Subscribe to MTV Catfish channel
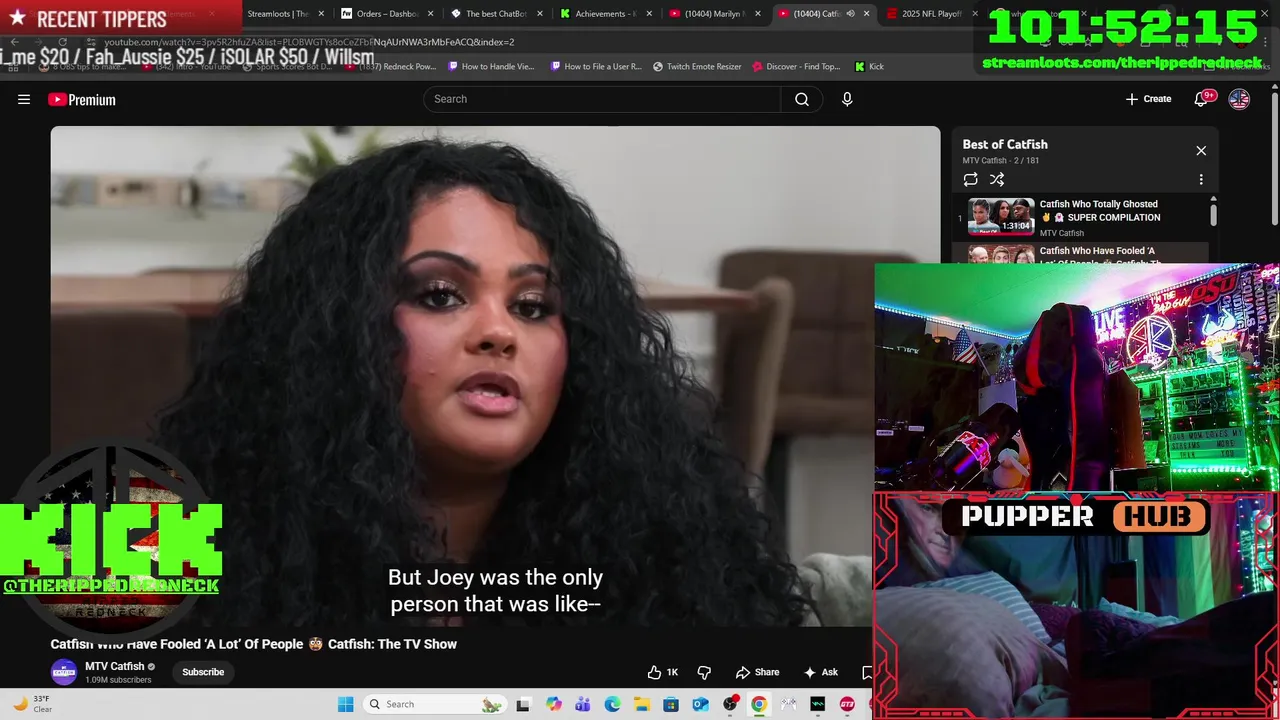The image size is (1280, 720). tap(203, 672)
